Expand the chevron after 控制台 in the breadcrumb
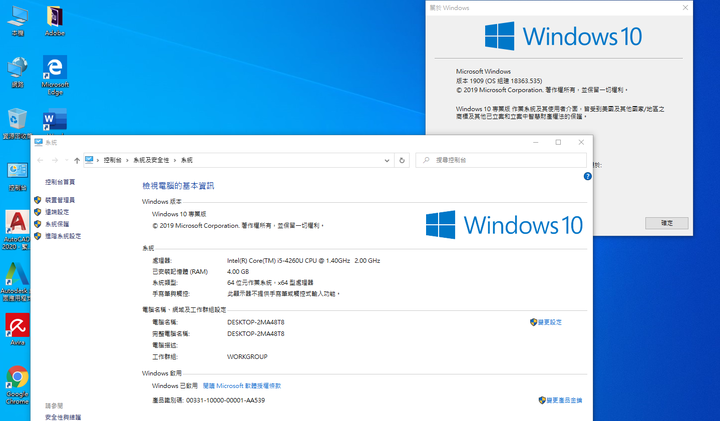Viewport: 720px width, 421px height. 127,160
